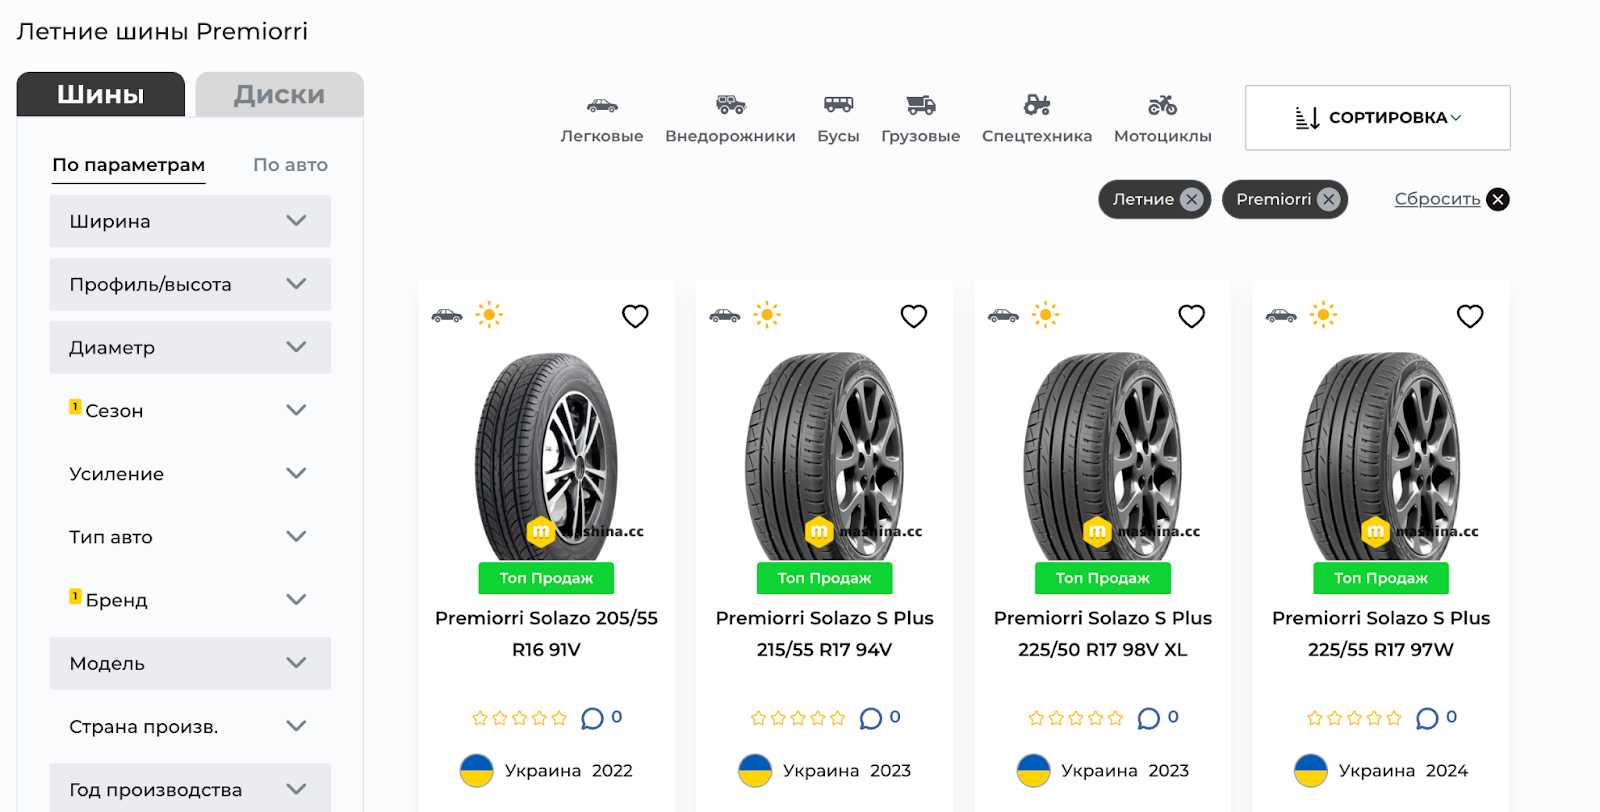Screen dimensions: 1600x812
Task: Favorite the Solazo S Plus 215/55 R17 tire
Action: [913, 316]
